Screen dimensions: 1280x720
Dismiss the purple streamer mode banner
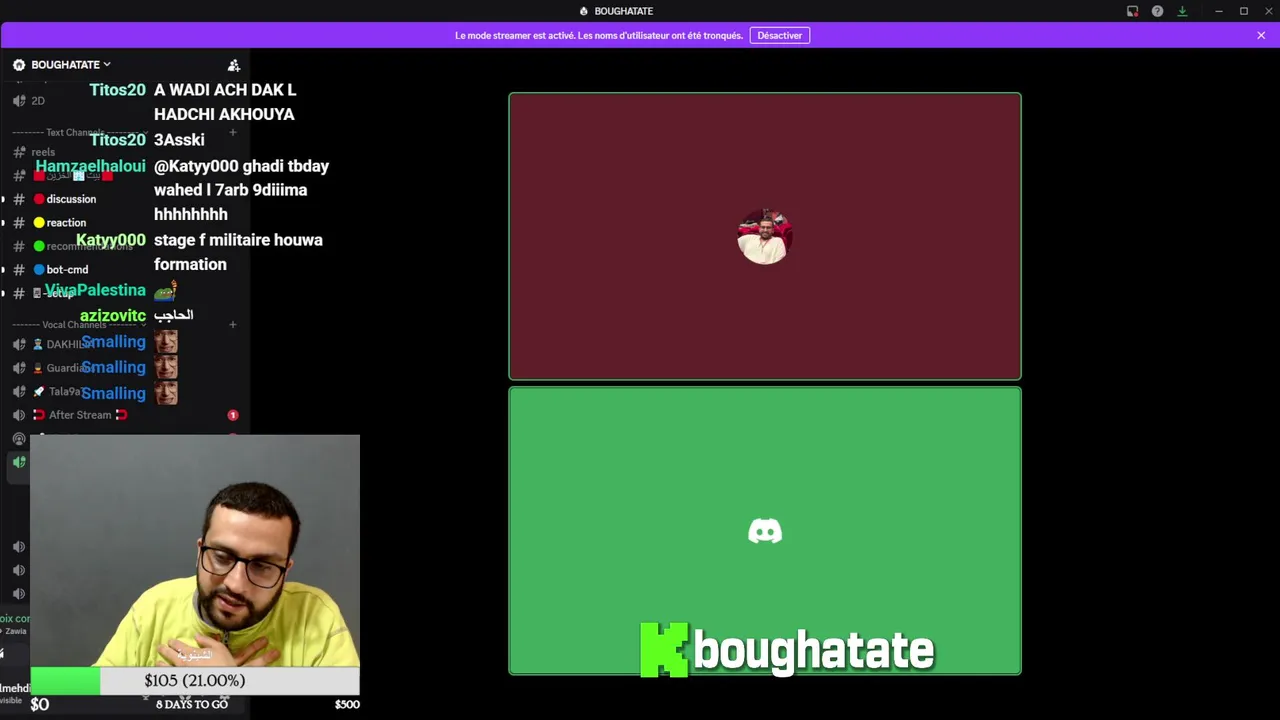click(1261, 35)
